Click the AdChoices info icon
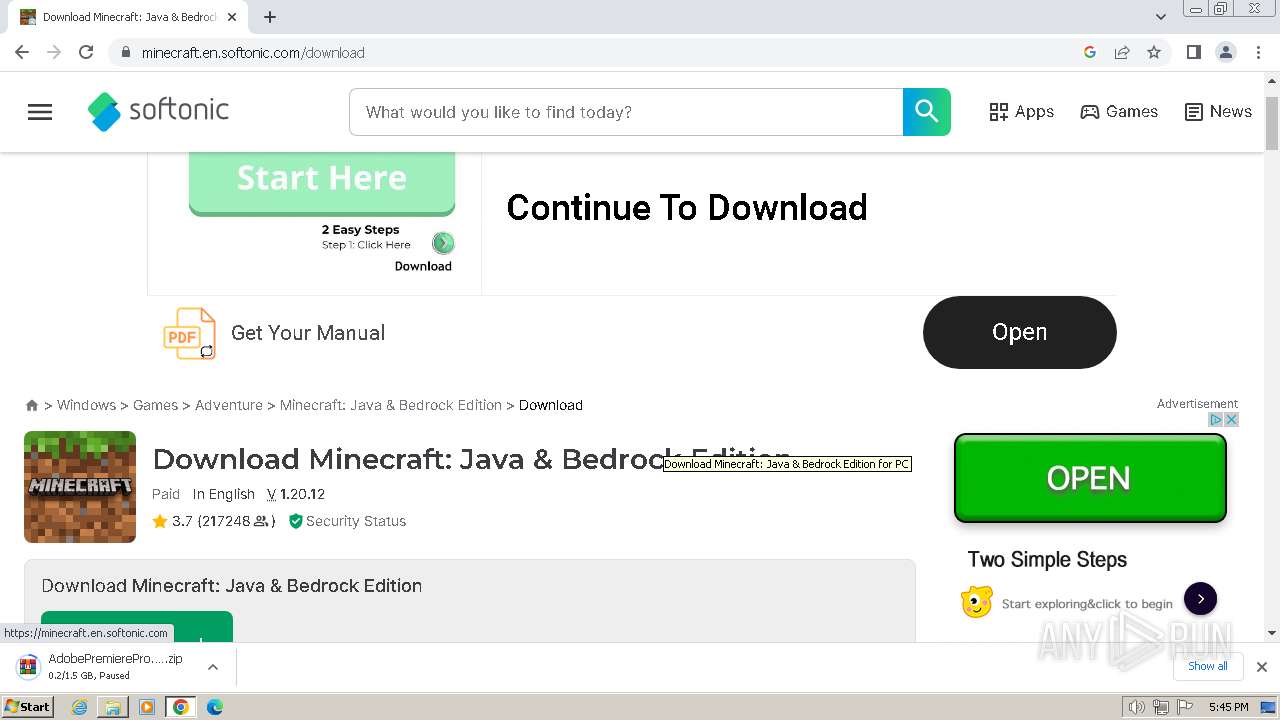This screenshot has width=1280, height=720. click(1216, 419)
